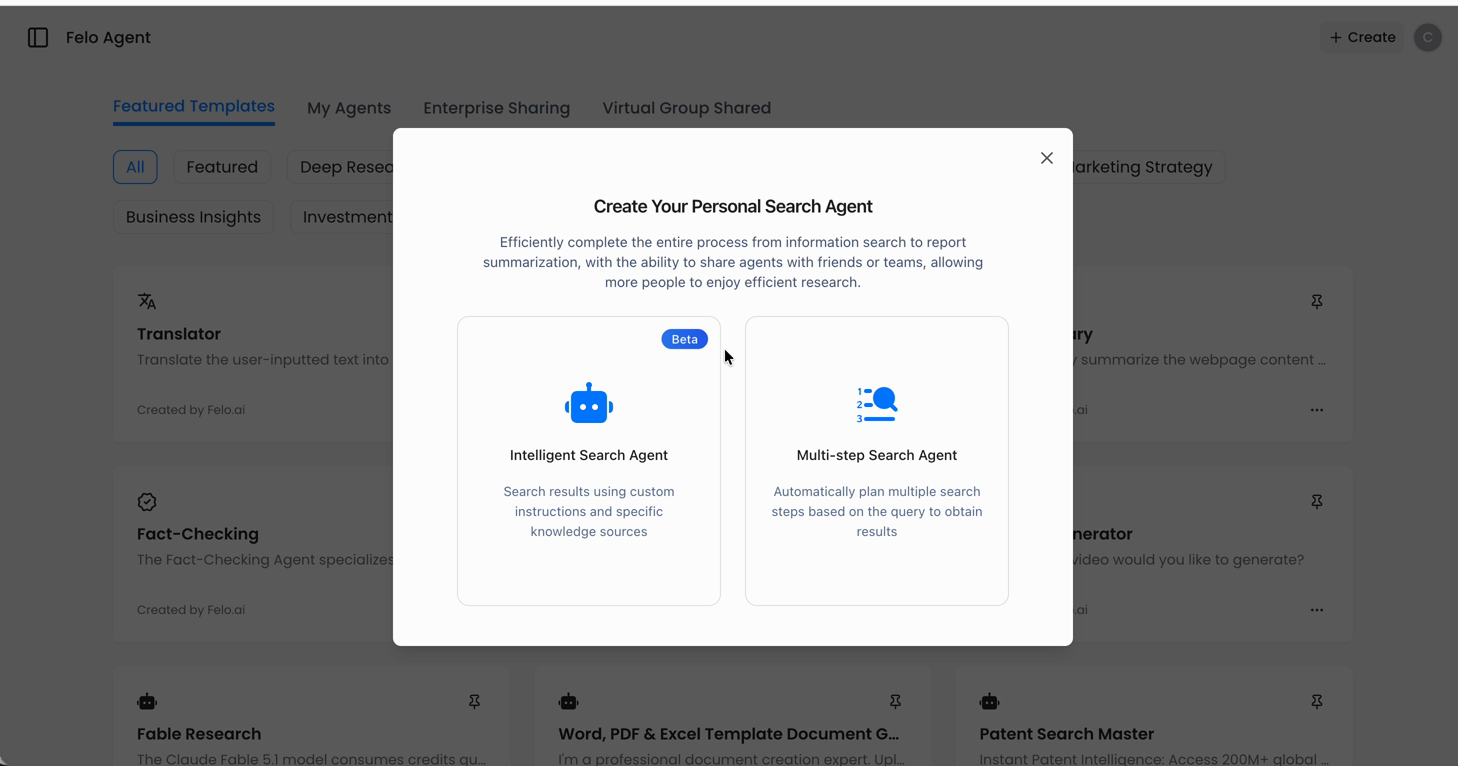This screenshot has width=1458, height=766.
Task: Switch to My Agents tab
Action: (349, 108)
